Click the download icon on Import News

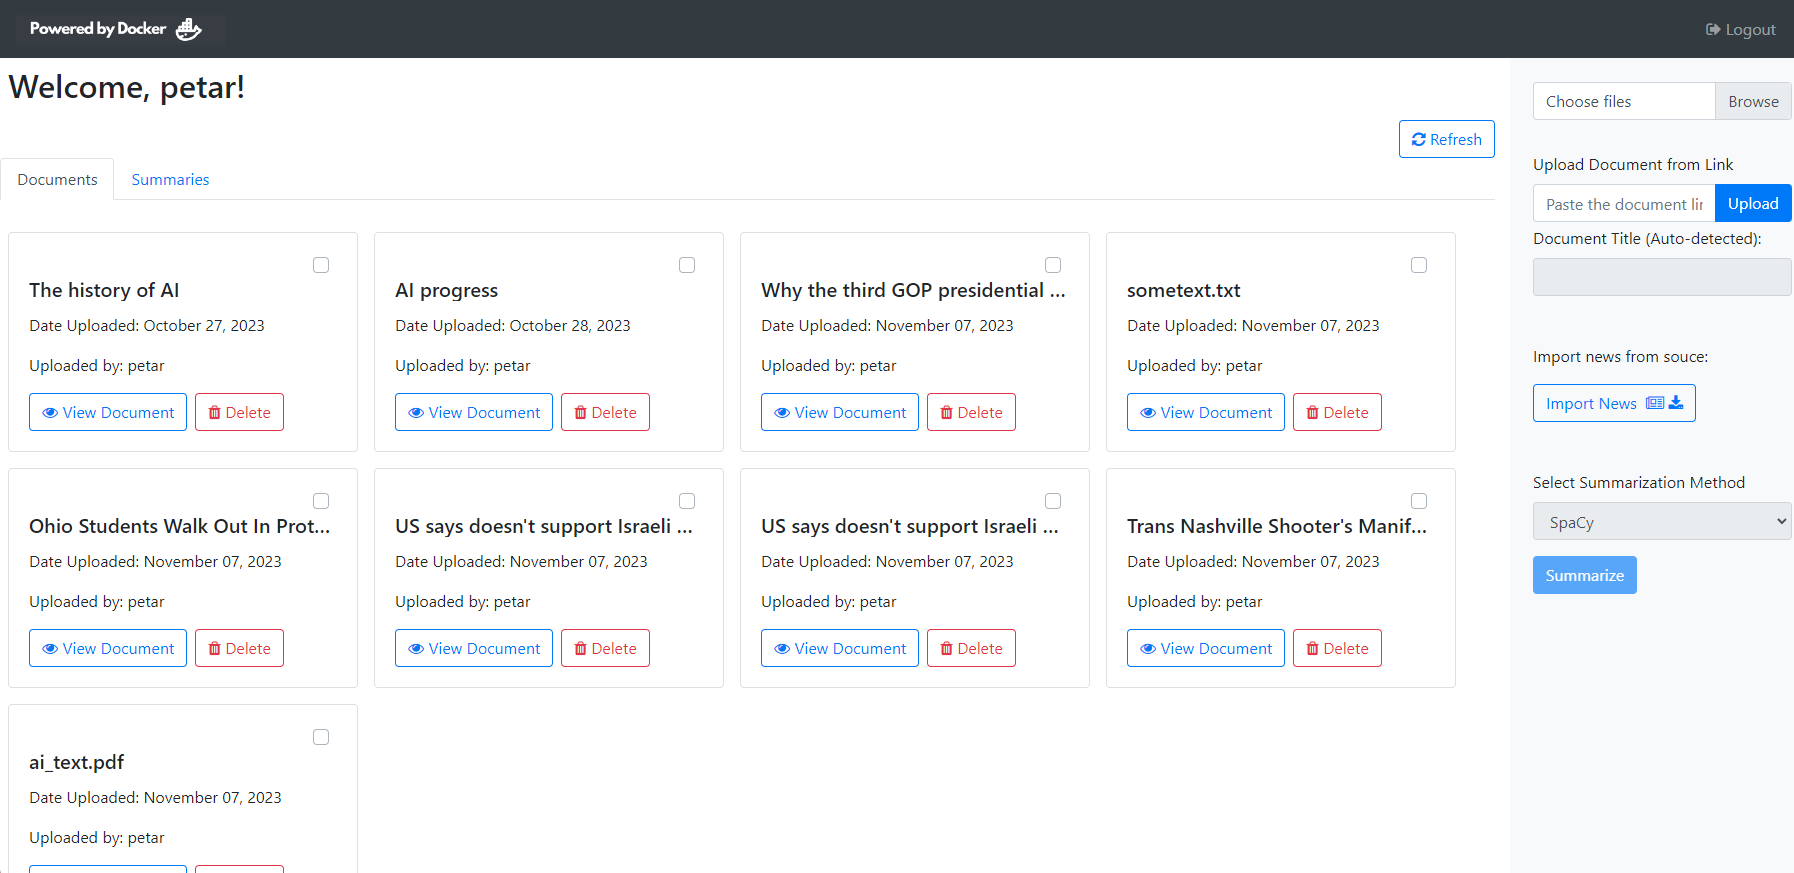pyautogui.click(x=1676, y=403)
